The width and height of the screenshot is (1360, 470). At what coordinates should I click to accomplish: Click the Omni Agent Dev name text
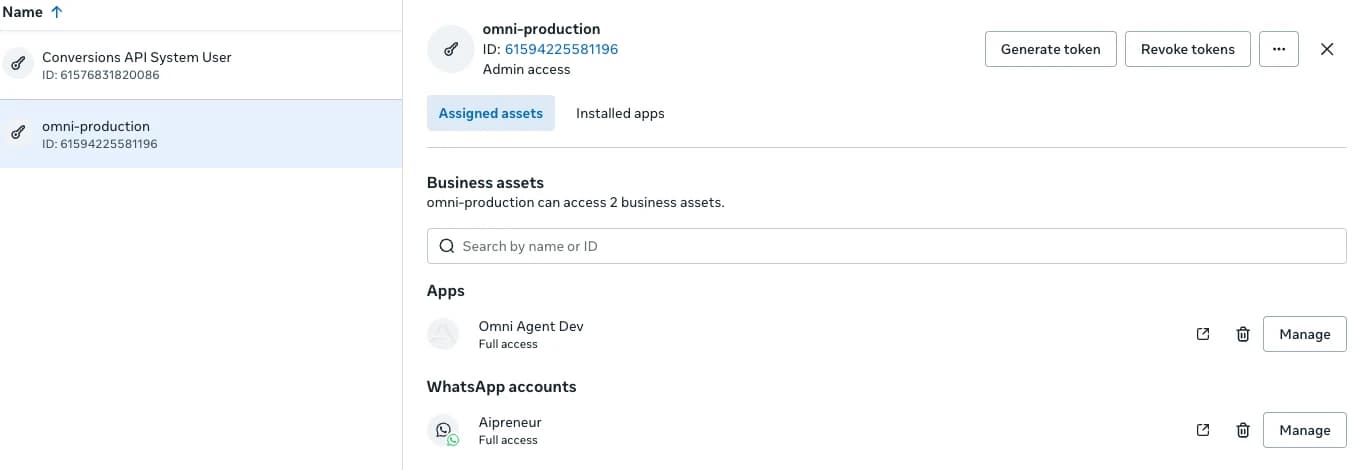pos(531,326)
